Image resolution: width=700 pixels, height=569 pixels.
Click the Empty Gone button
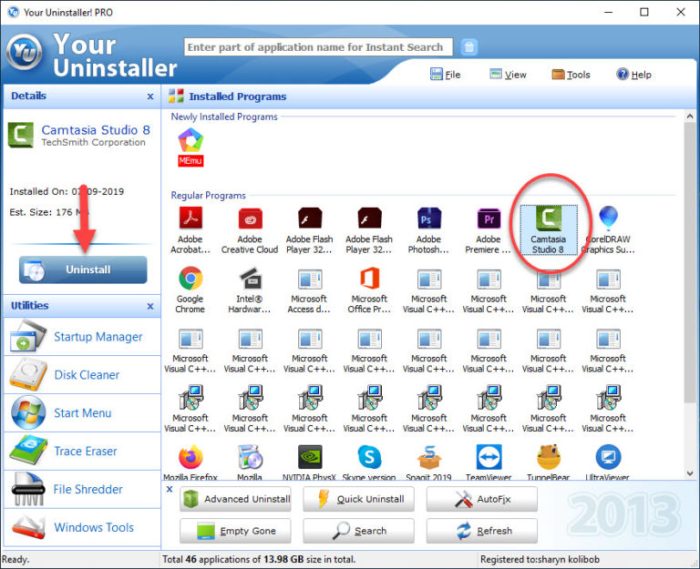coord(236,531)
